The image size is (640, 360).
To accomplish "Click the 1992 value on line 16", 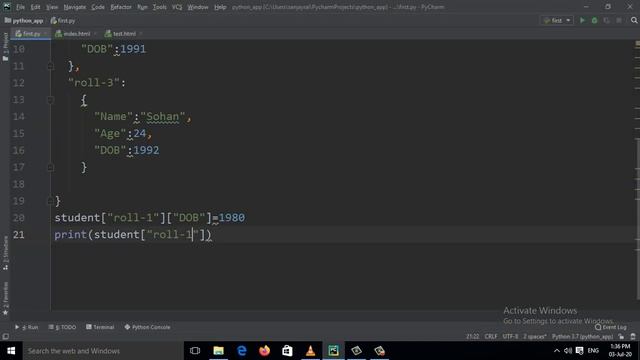I will coord(146,150).
